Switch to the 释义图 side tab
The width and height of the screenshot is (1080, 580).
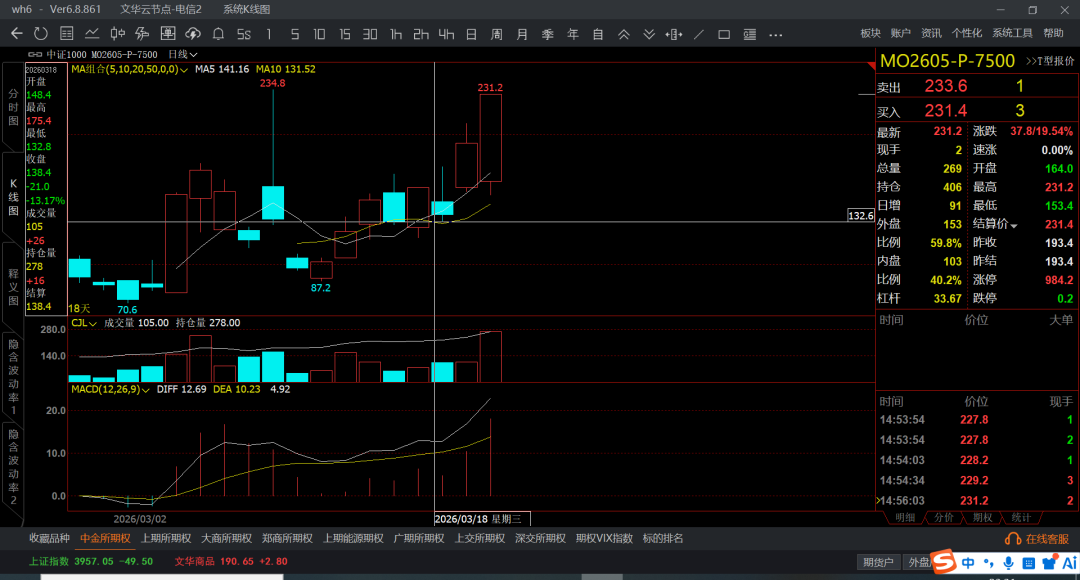(13, 287)
